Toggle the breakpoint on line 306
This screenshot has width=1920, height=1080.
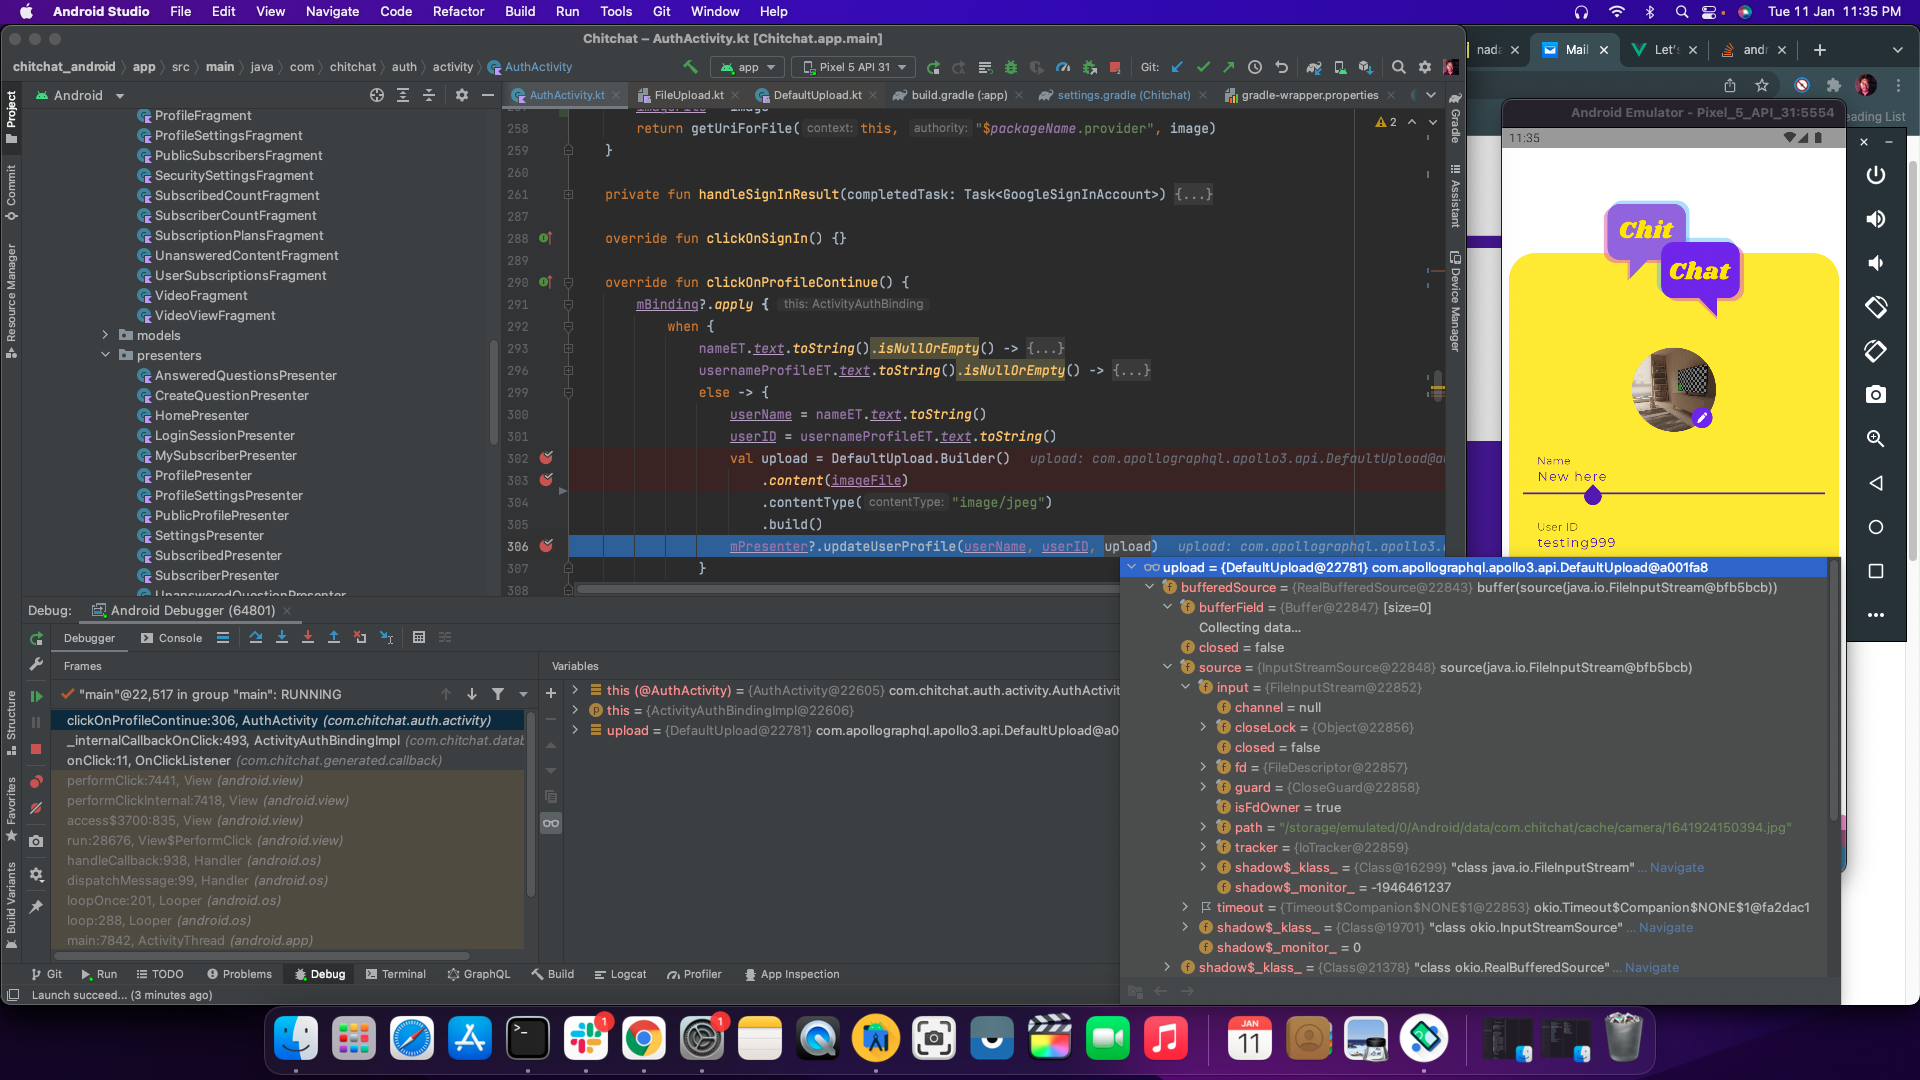(x=546, y=546)
